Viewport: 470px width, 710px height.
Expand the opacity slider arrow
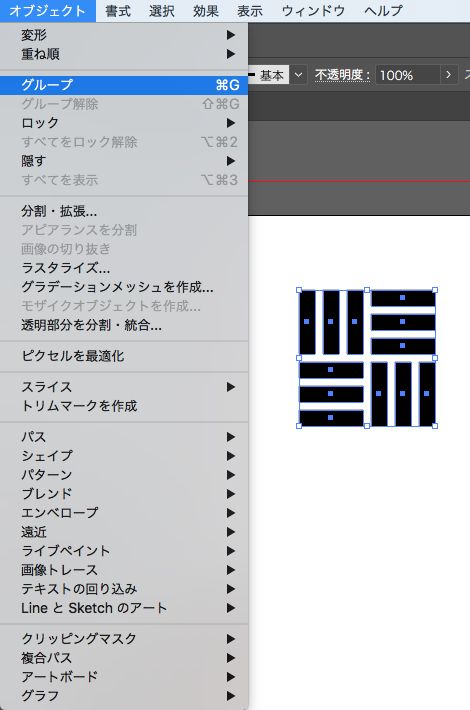(449, 75)
